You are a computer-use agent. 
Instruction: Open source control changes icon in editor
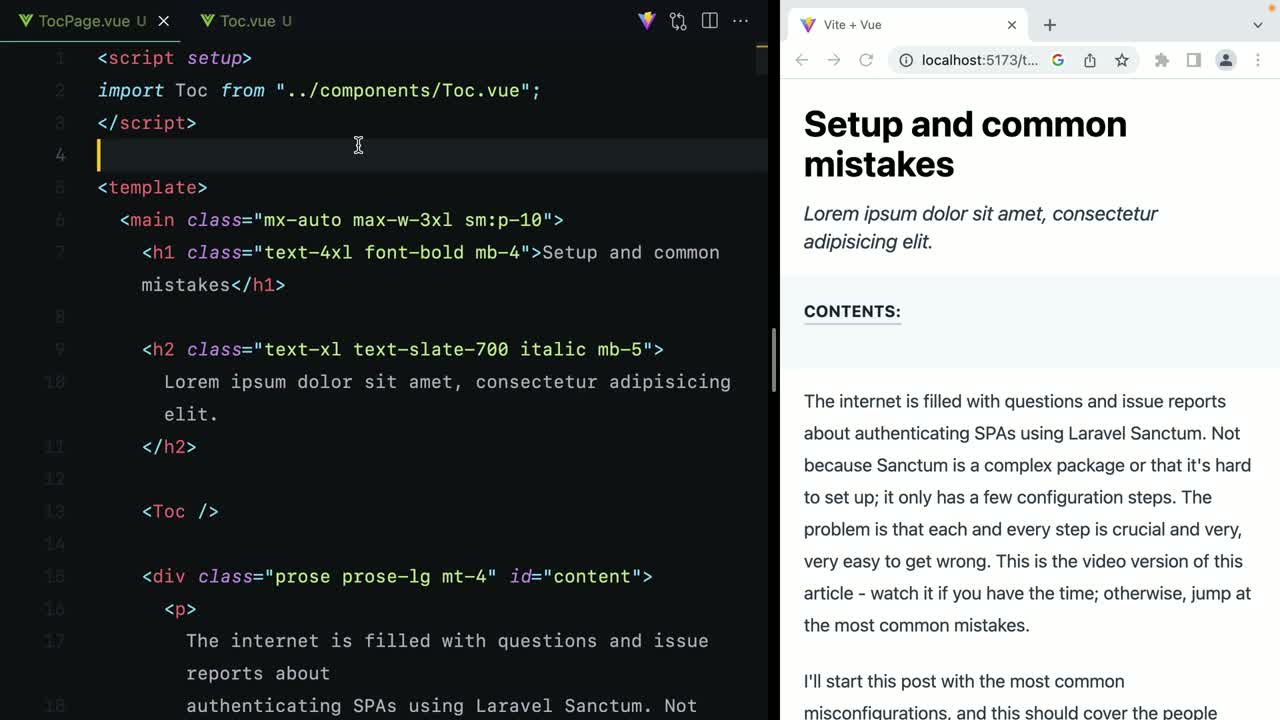[x=678, y=21]
